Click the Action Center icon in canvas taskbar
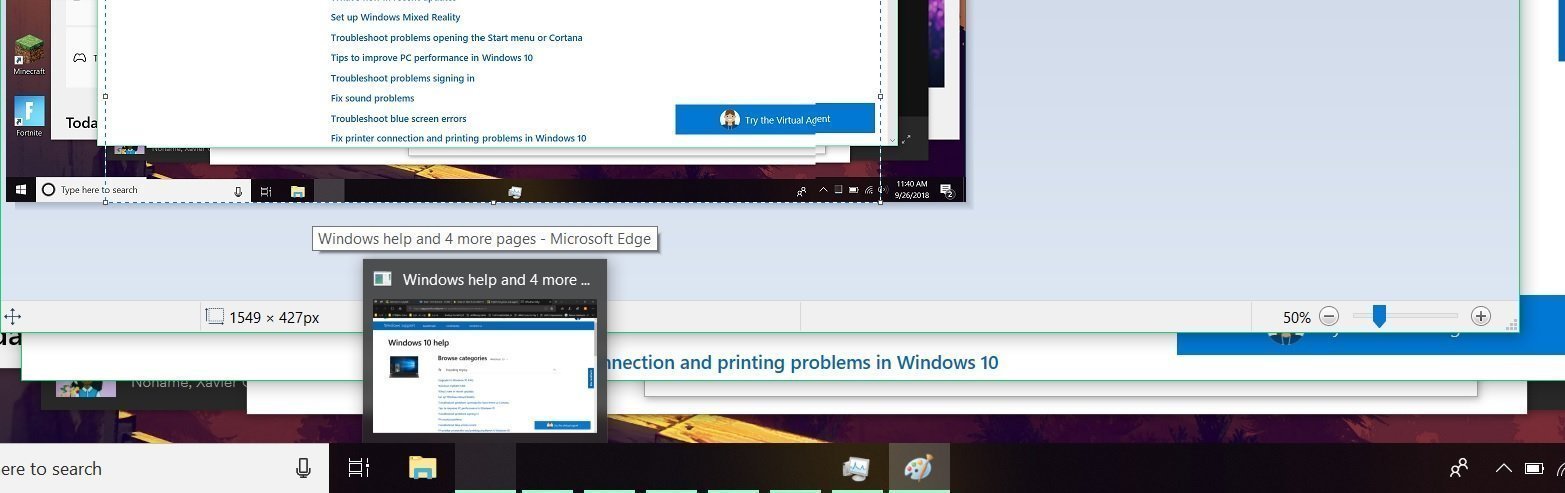1565x493 pixels. point(947,191)
